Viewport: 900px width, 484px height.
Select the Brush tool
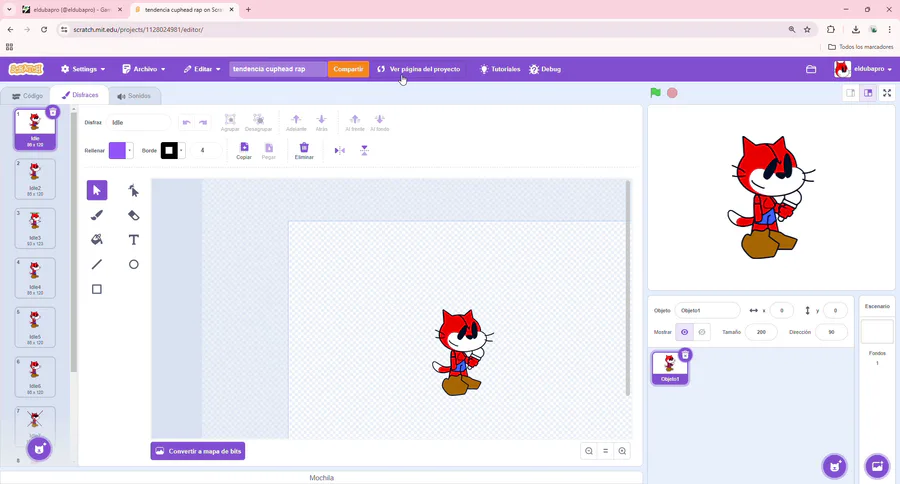(x=97, y=215)
